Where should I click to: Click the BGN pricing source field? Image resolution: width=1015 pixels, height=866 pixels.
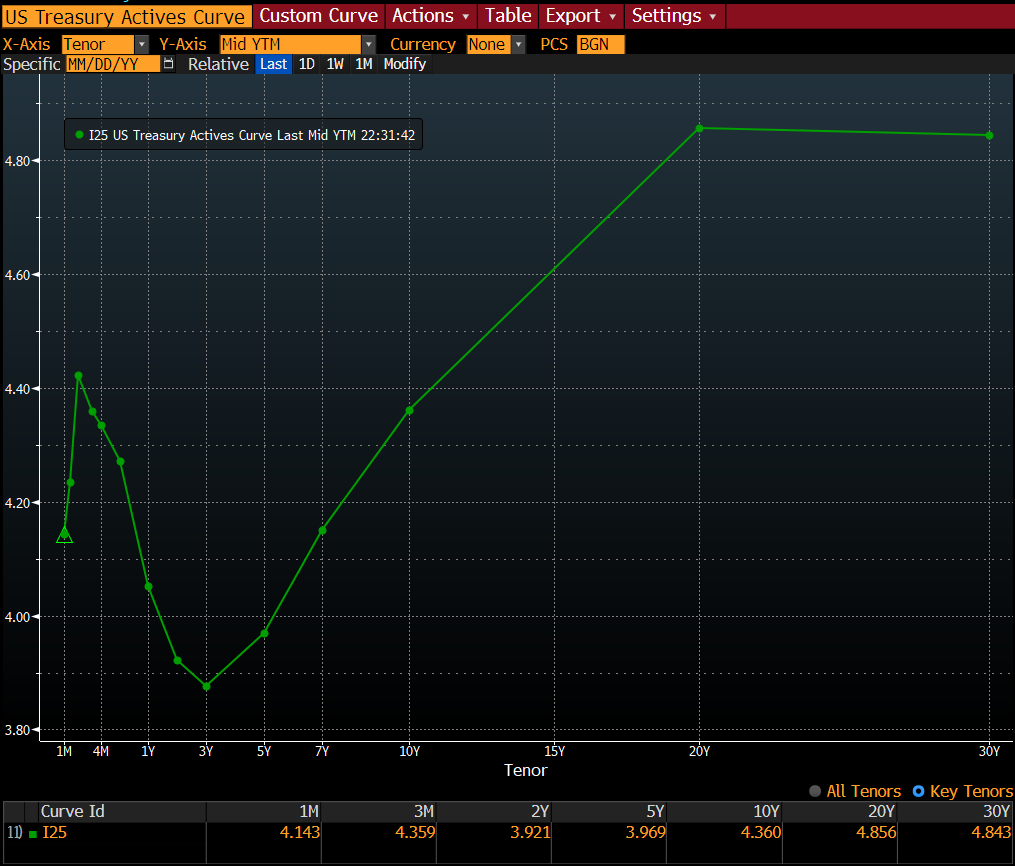click(x=601, y=44)
